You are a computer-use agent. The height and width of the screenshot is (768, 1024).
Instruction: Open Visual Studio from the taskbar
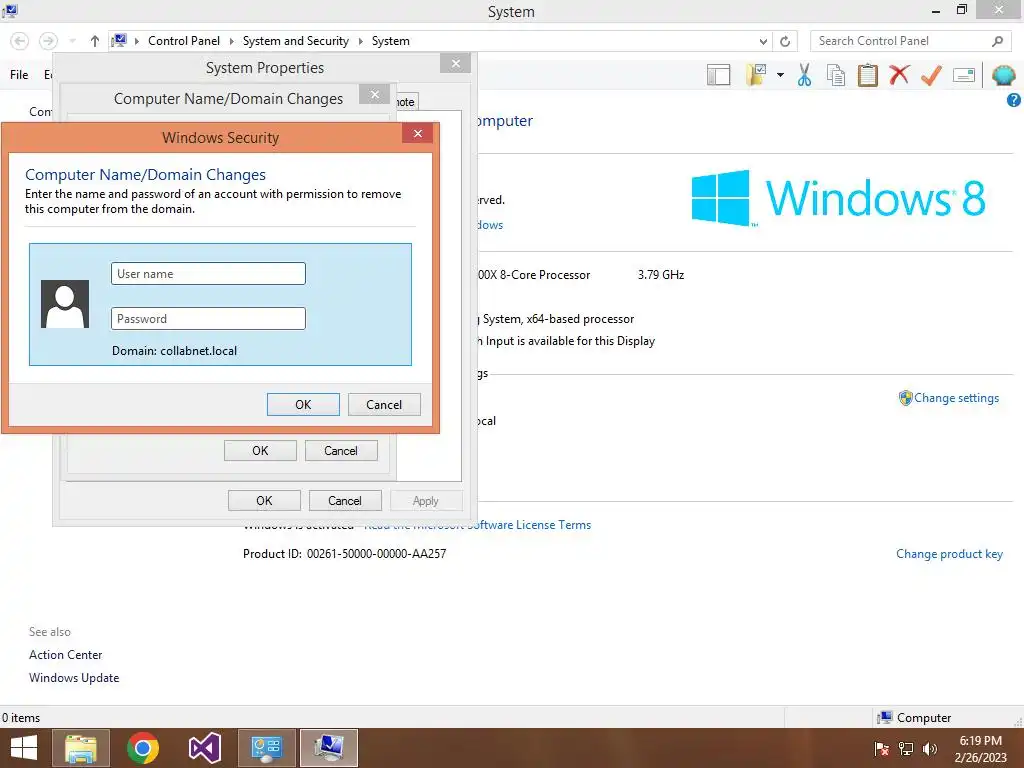pyautogui.click(x=204, y=748)
